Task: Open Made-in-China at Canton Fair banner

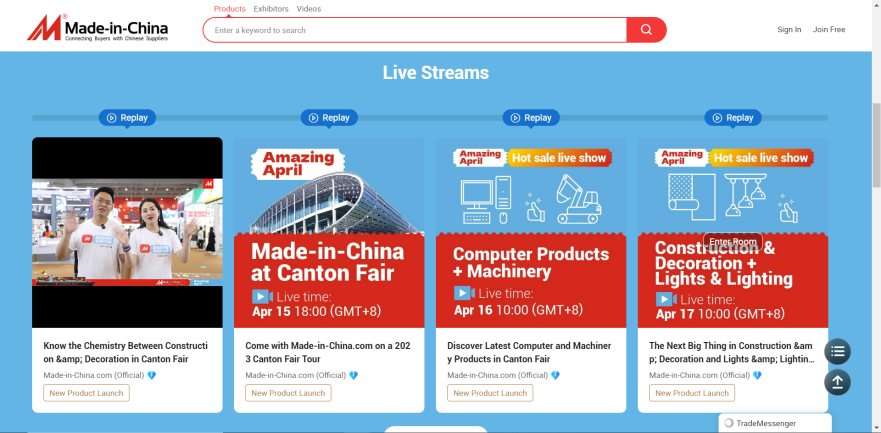Action: [x=329, y=233]
